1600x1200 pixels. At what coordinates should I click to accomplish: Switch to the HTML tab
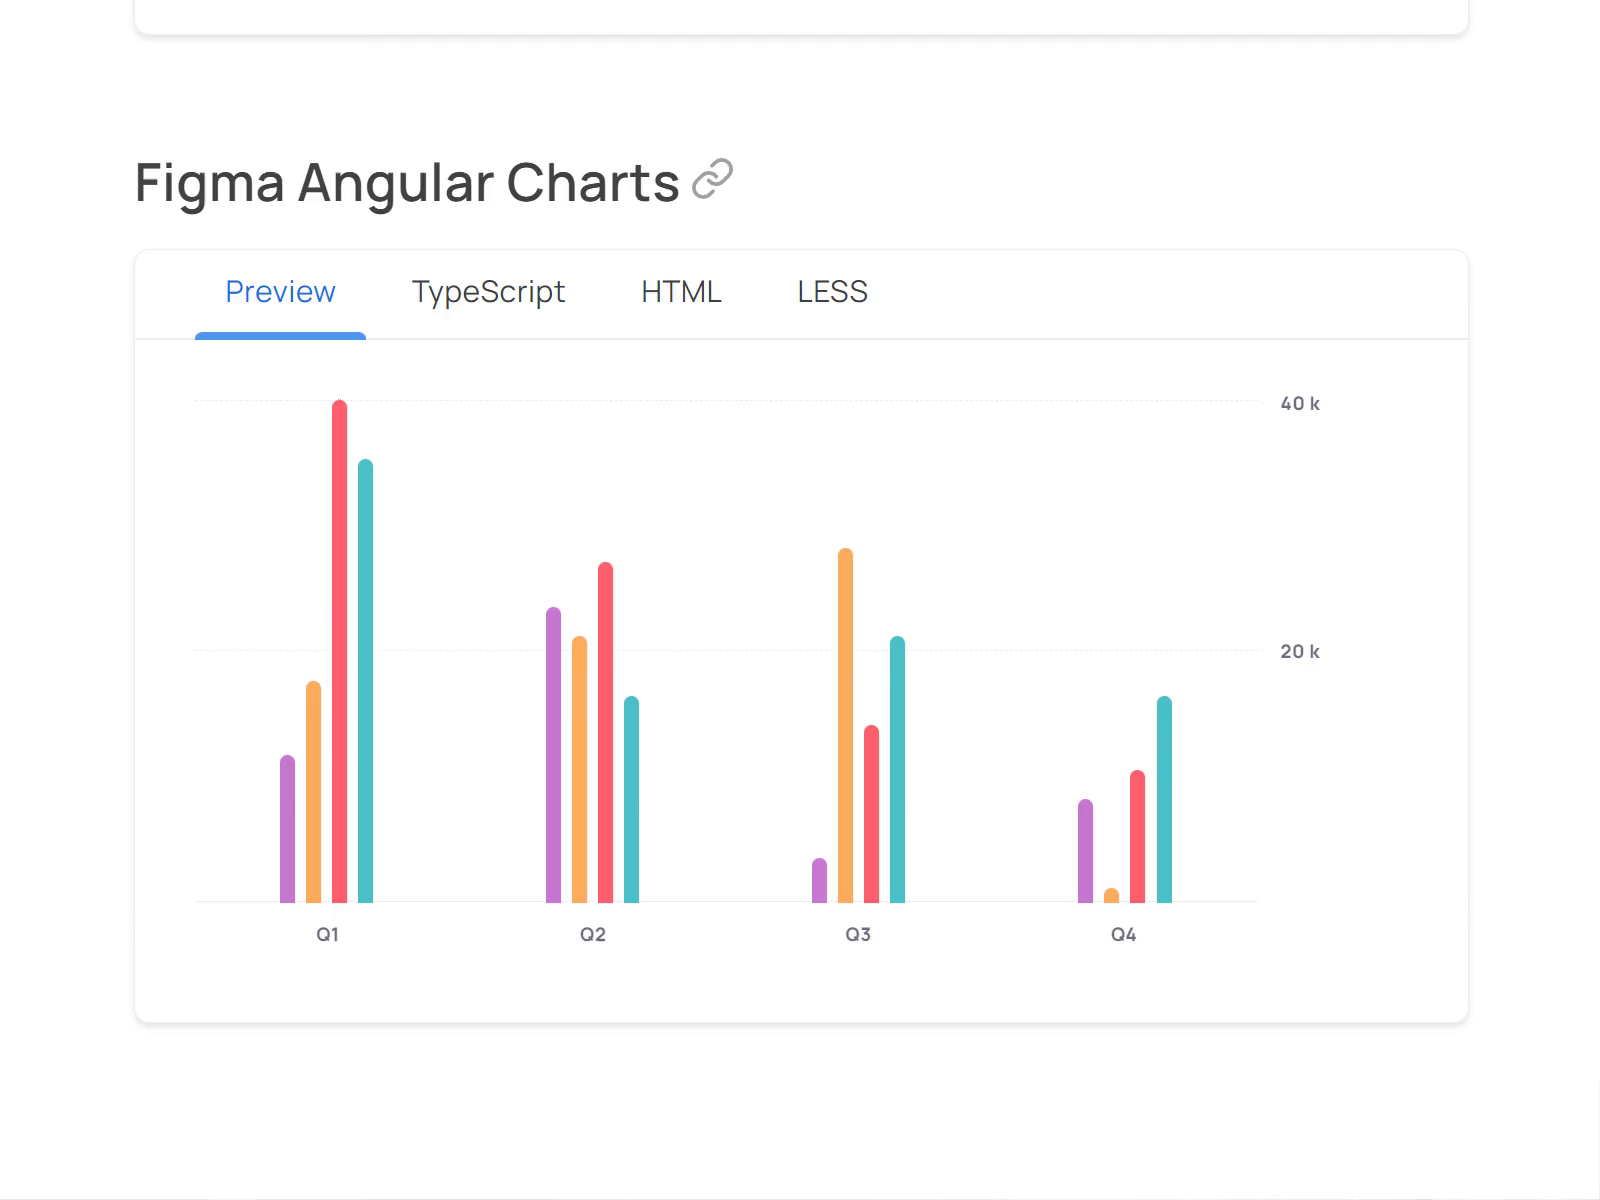681,292
